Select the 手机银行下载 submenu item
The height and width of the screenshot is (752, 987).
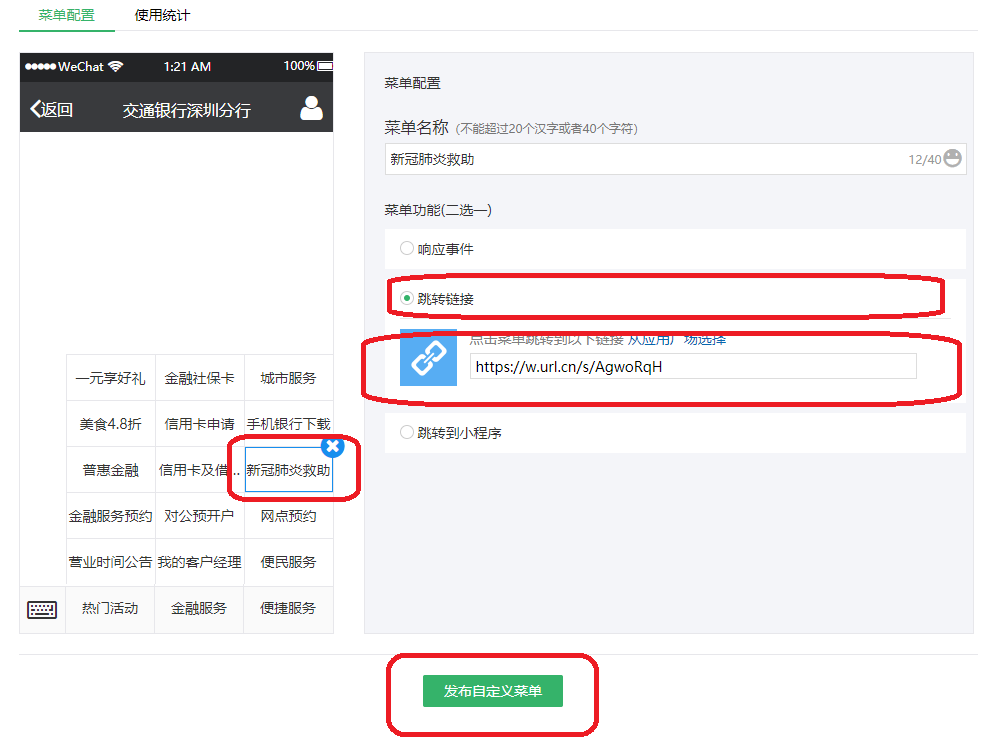288,424
